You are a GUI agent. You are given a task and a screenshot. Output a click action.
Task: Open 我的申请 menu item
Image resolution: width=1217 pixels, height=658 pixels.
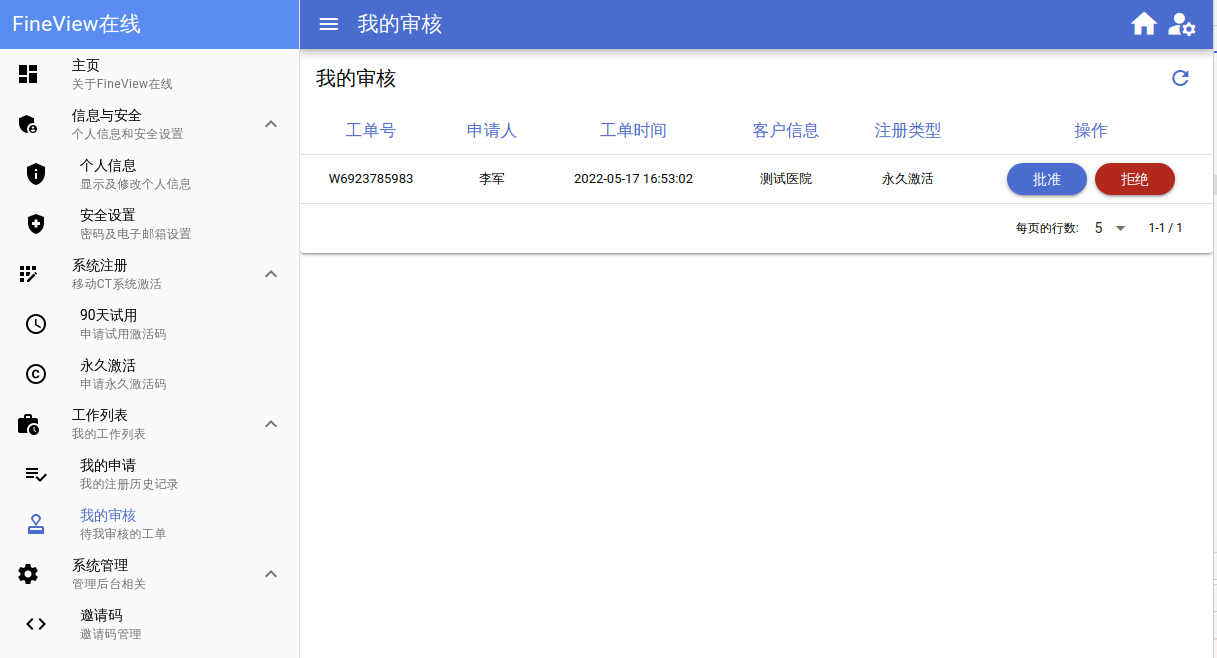point(150,474)
